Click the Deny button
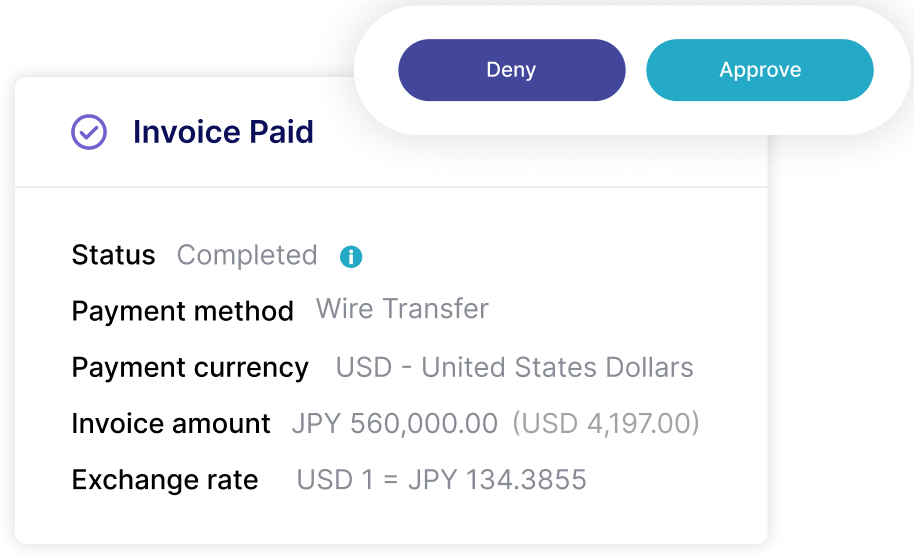 coord(512,70)
